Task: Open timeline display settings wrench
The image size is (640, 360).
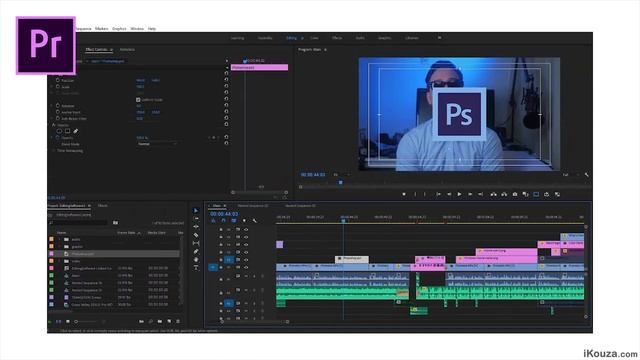Action: pyautogui.click(x=255, y=221)
